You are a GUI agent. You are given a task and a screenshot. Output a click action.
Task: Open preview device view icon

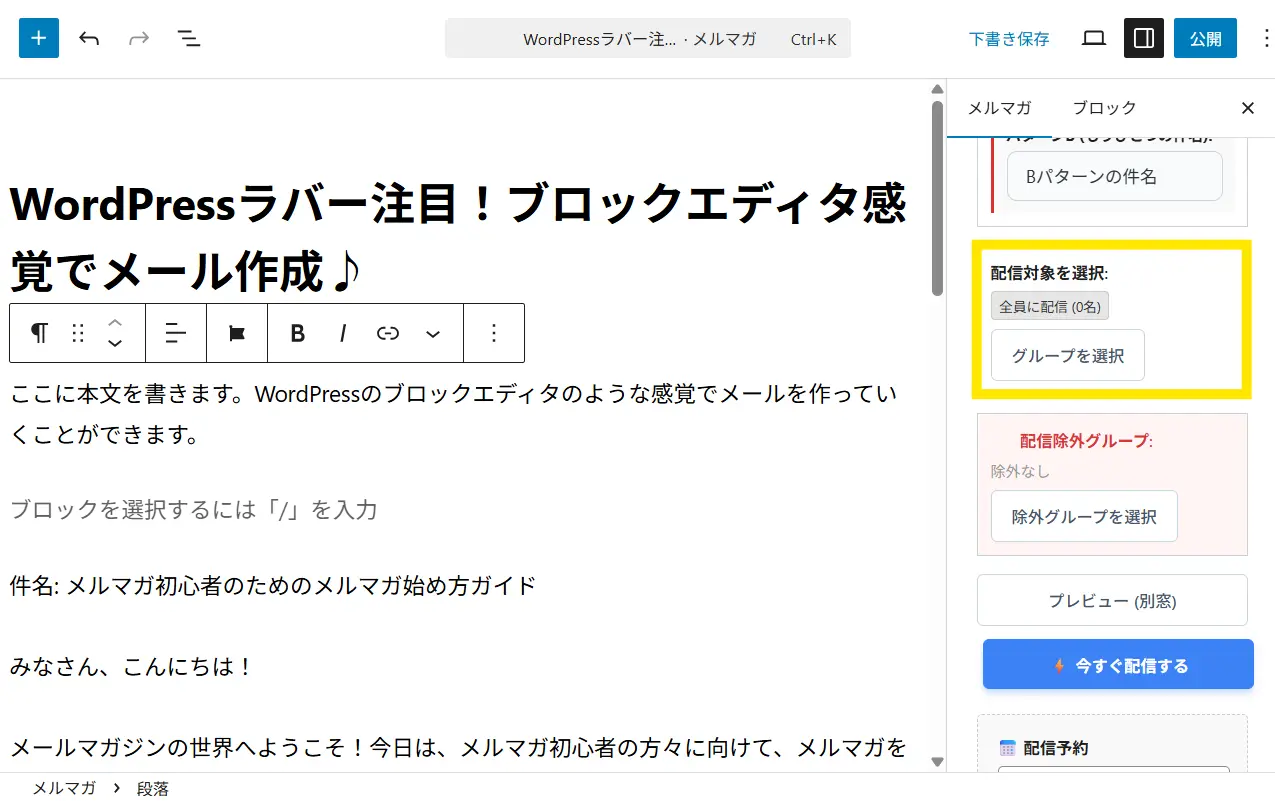point(1094,39)
